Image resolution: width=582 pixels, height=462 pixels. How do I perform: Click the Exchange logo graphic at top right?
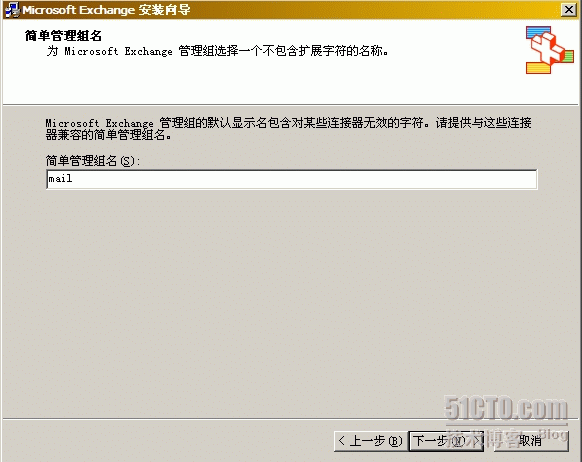(x=549, y=50)
